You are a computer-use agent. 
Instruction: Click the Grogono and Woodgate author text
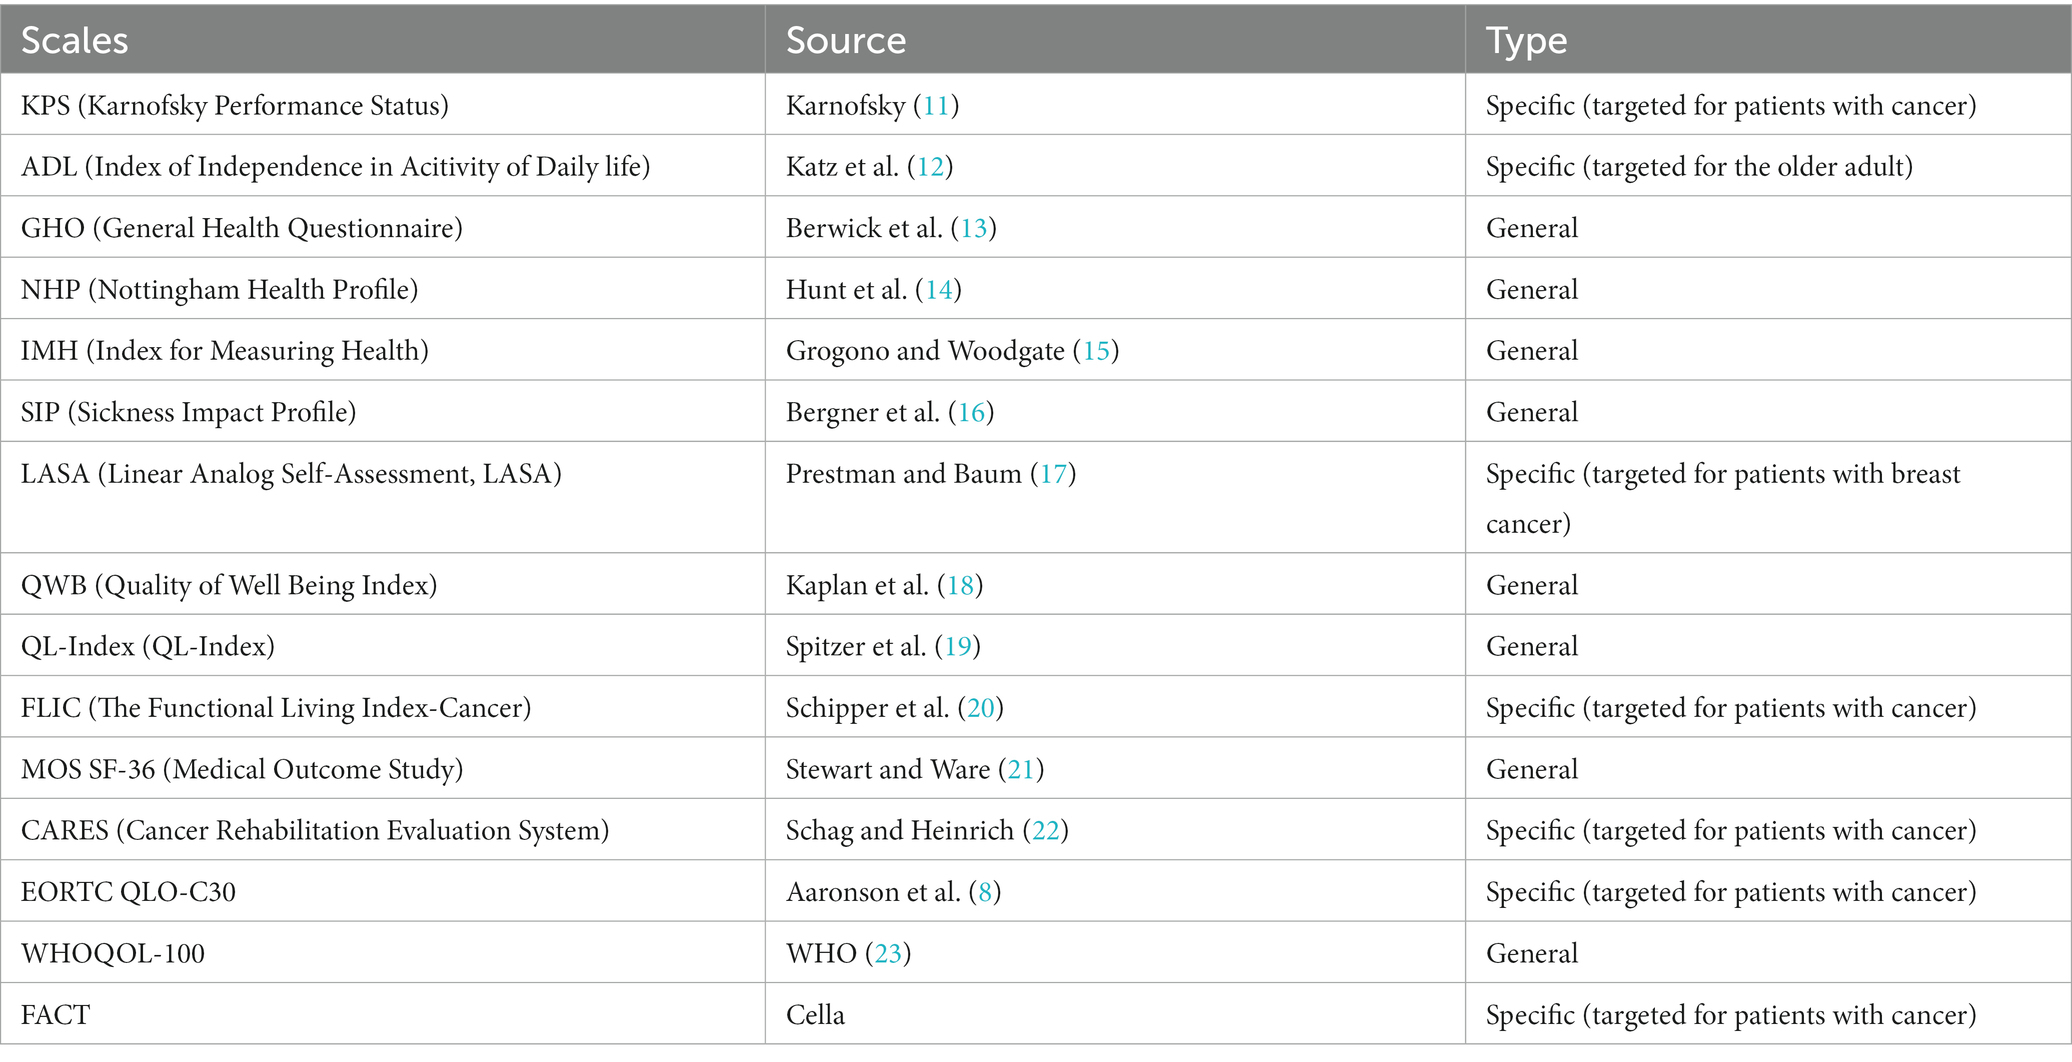(x=925, y=350)
